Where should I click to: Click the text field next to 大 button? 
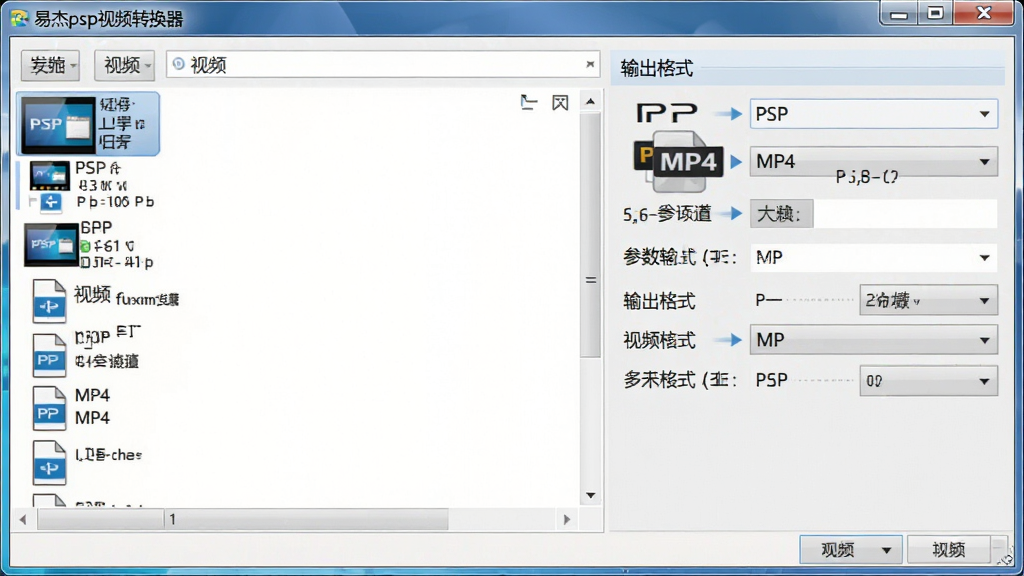tap(905, 214)
